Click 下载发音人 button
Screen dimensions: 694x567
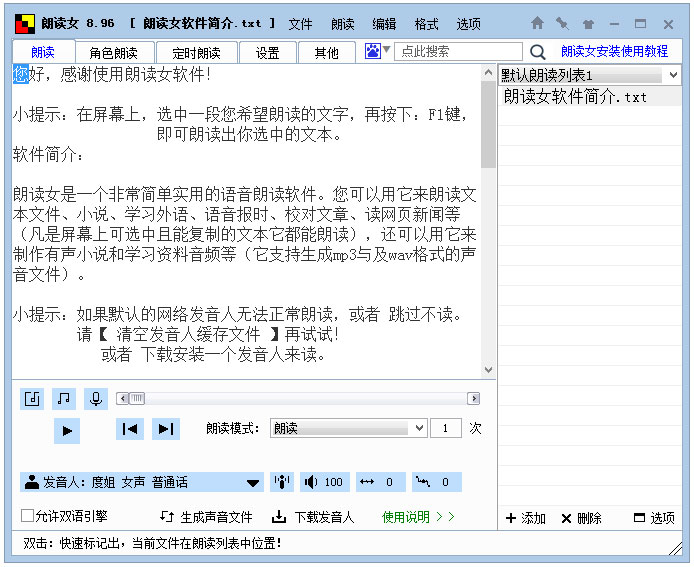pos(313,517)
